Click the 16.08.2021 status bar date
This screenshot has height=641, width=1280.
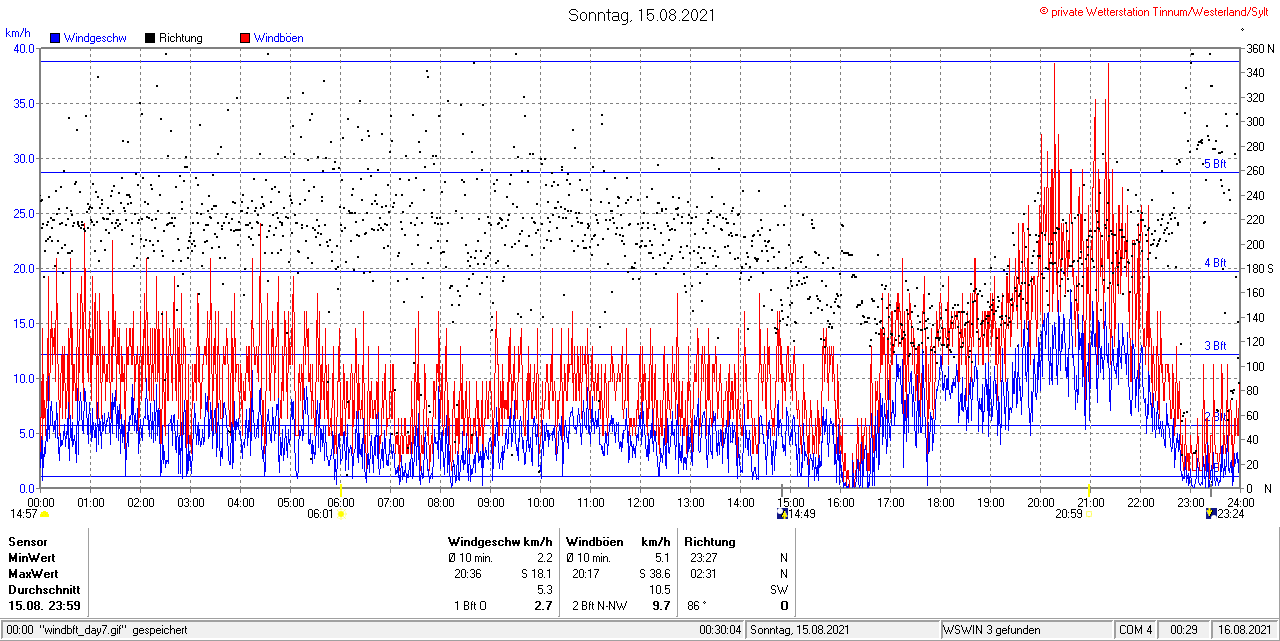tap(1243, 630)
